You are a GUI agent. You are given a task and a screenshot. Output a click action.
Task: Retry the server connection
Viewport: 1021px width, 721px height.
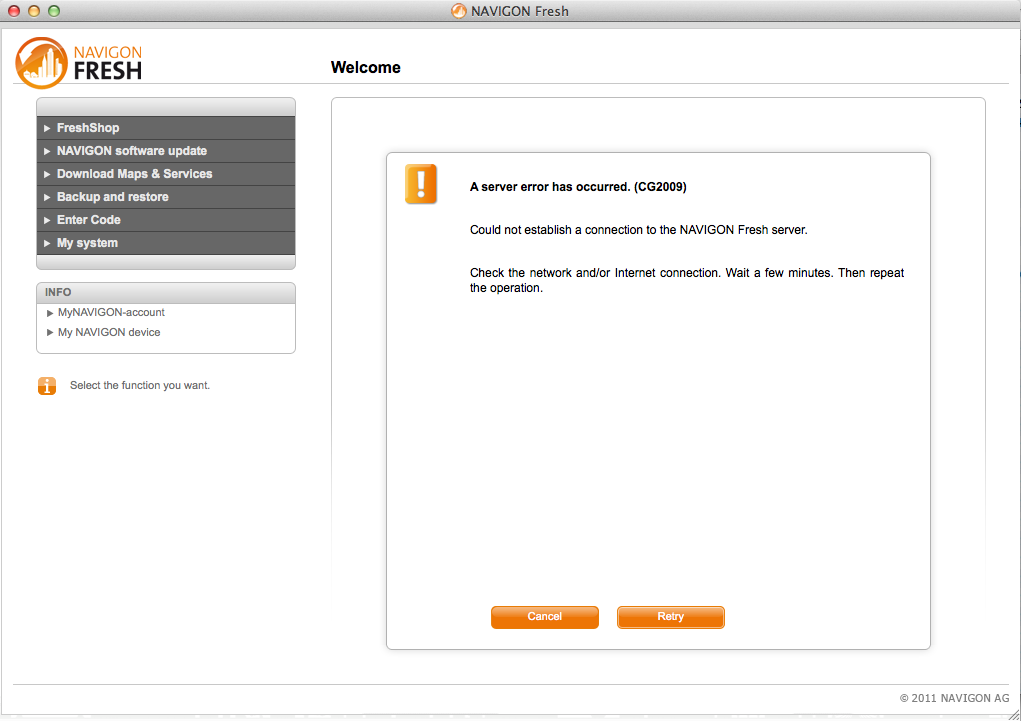click(671, 617)
